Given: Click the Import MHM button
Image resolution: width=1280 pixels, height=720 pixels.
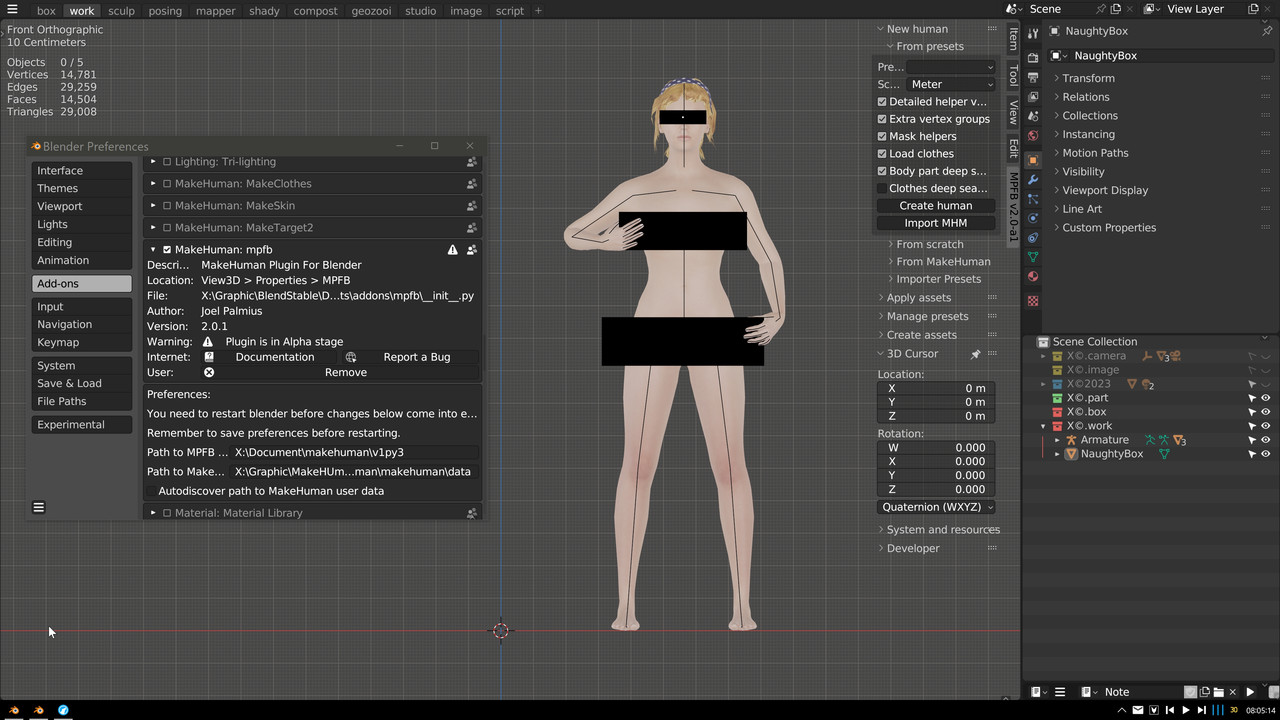Looking at the screenshot, I should (x=936, y=224).
